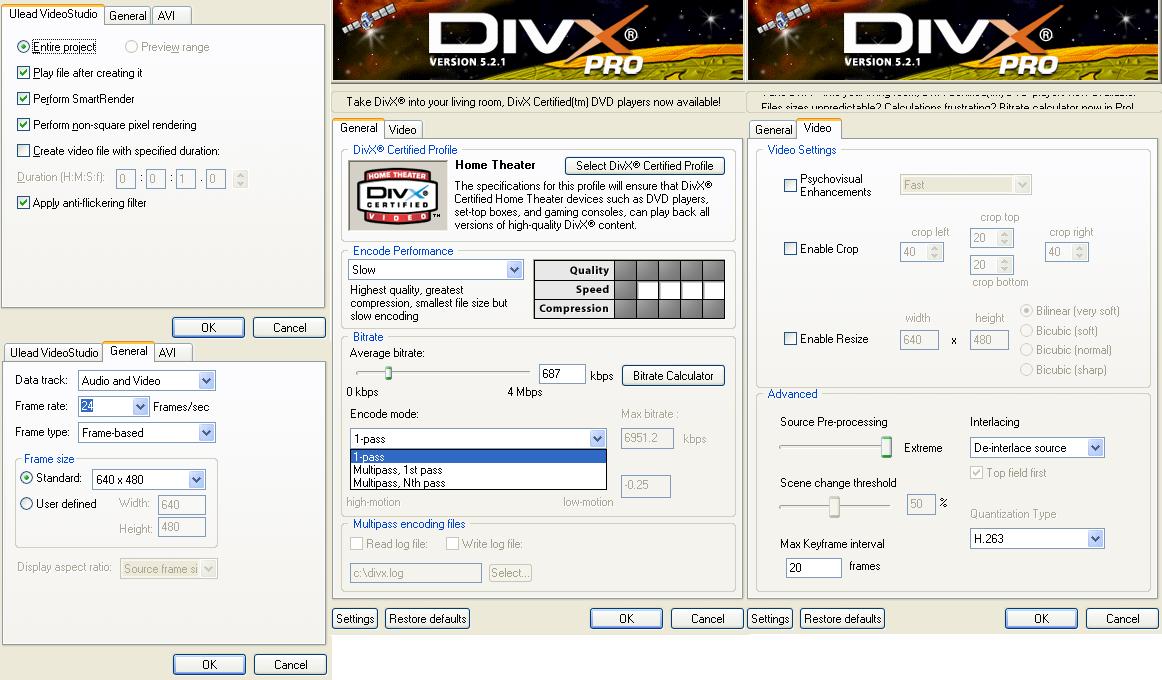Pick highlighted 1-pass option in the list

(x=478, y=457)
